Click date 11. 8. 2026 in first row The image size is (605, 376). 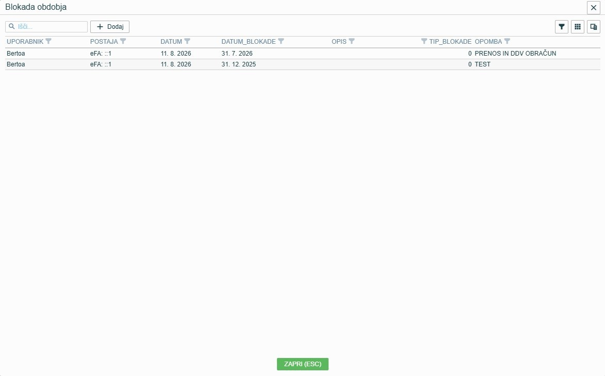pyautogui.click(x=176, y=54)
